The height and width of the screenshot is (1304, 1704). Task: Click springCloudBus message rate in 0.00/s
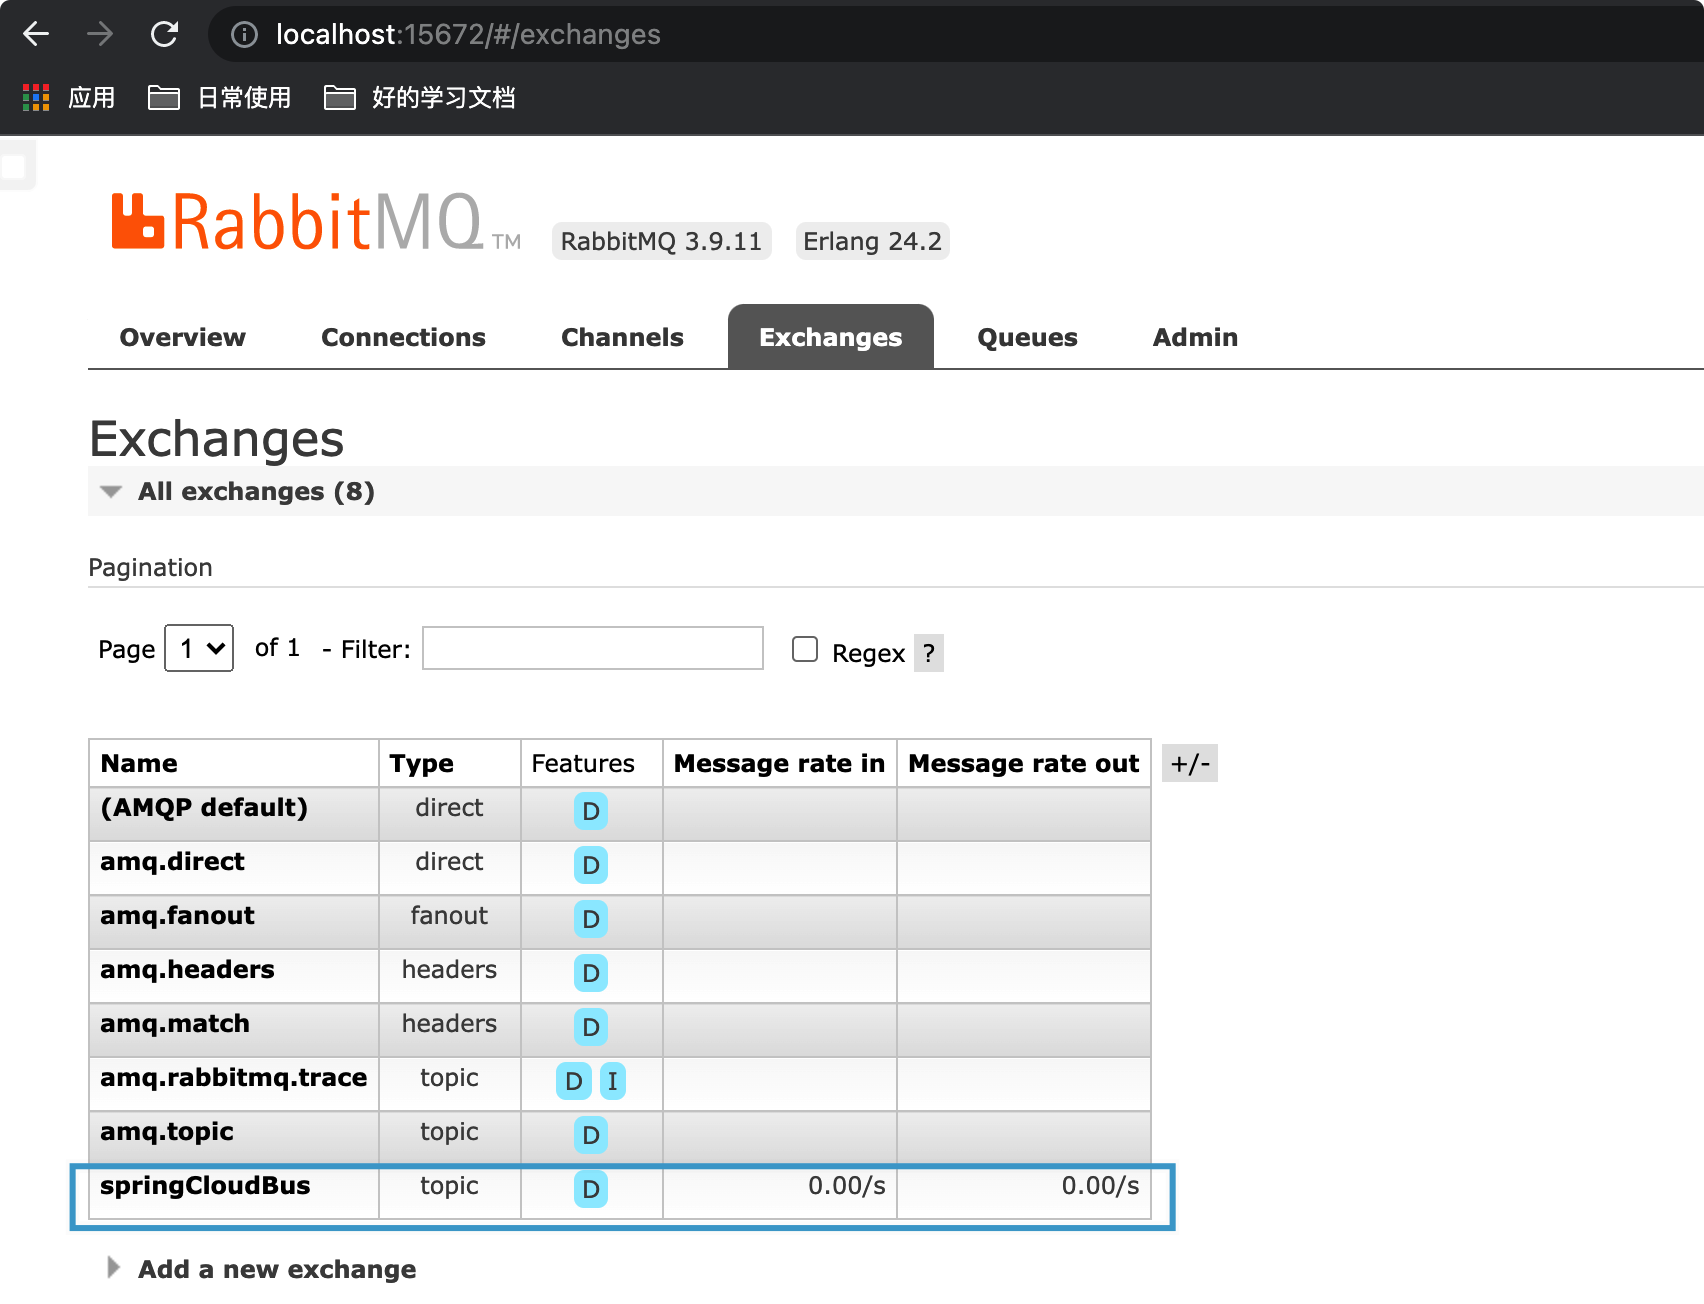coord(847,1186)
